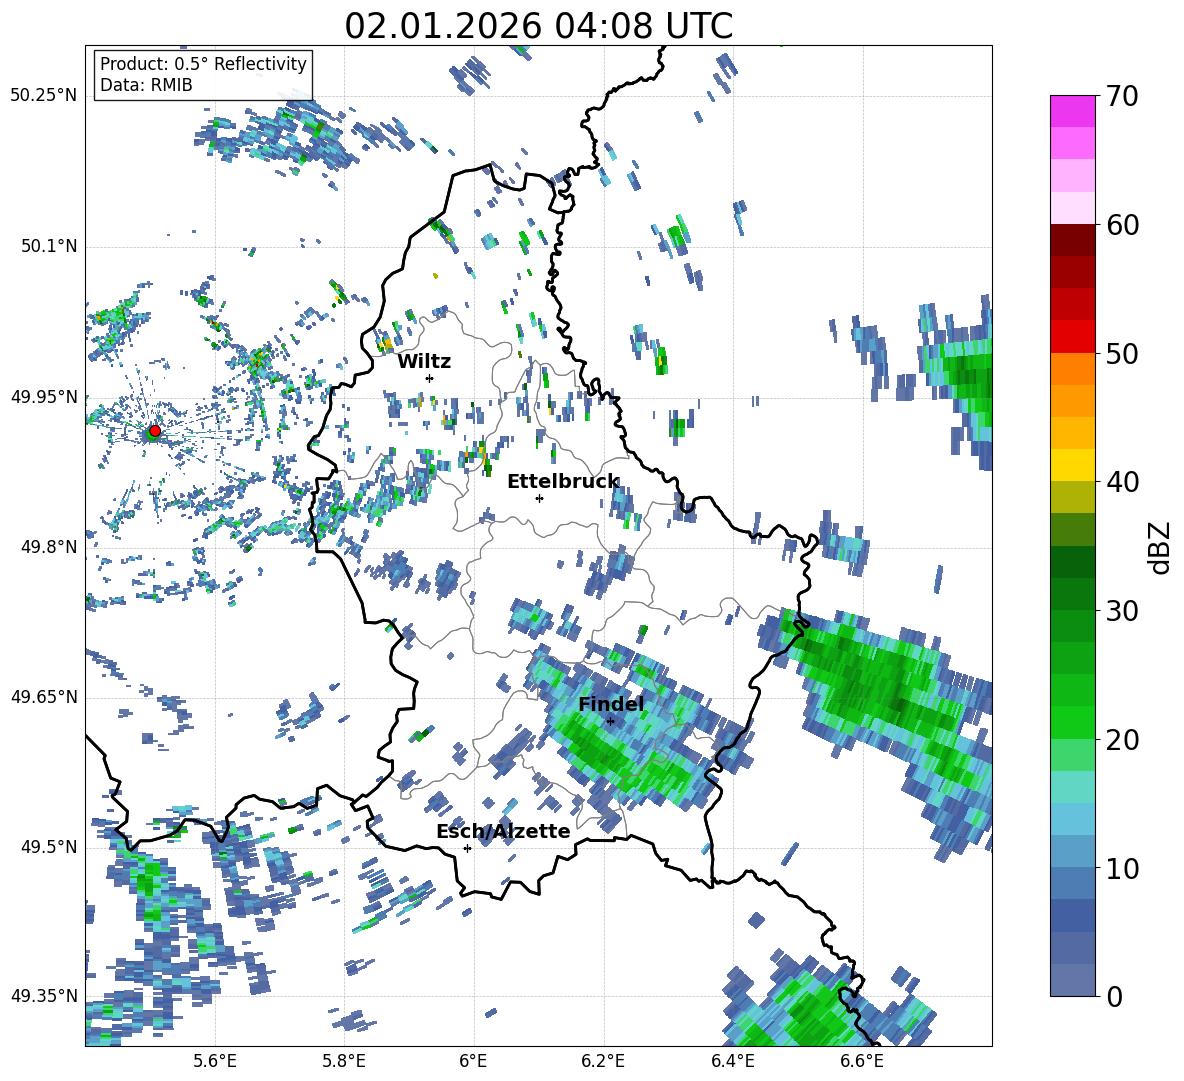
Task: Click the colorbar 70 tick label
Action: pyautogui.click(x=1122, y=96)
